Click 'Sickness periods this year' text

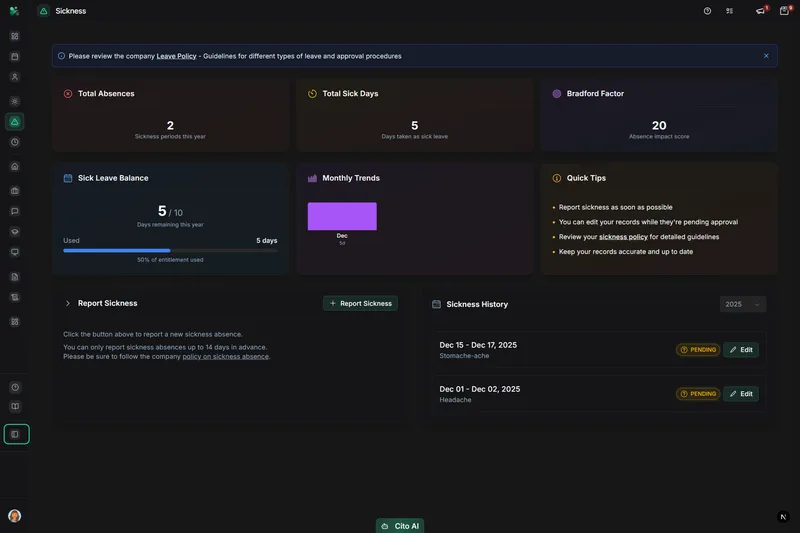pos(170,137)
